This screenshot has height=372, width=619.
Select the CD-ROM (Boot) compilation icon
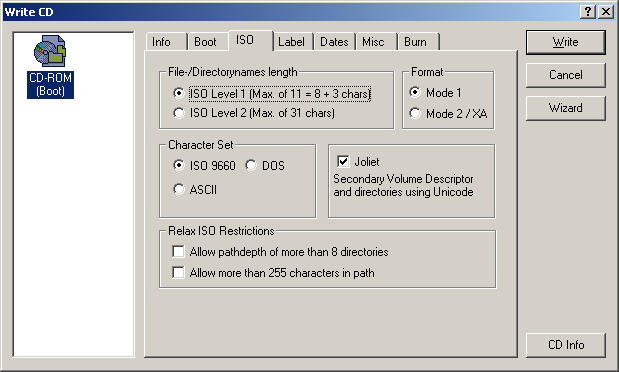point(50,66)
